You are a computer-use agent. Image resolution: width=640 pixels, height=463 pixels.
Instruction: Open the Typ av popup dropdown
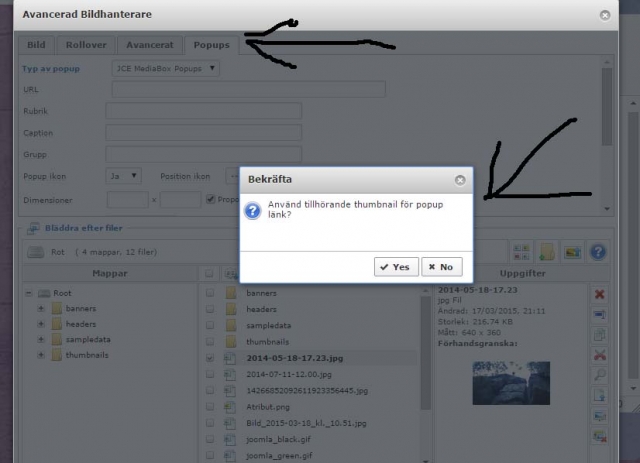click(x=165, y=69)
